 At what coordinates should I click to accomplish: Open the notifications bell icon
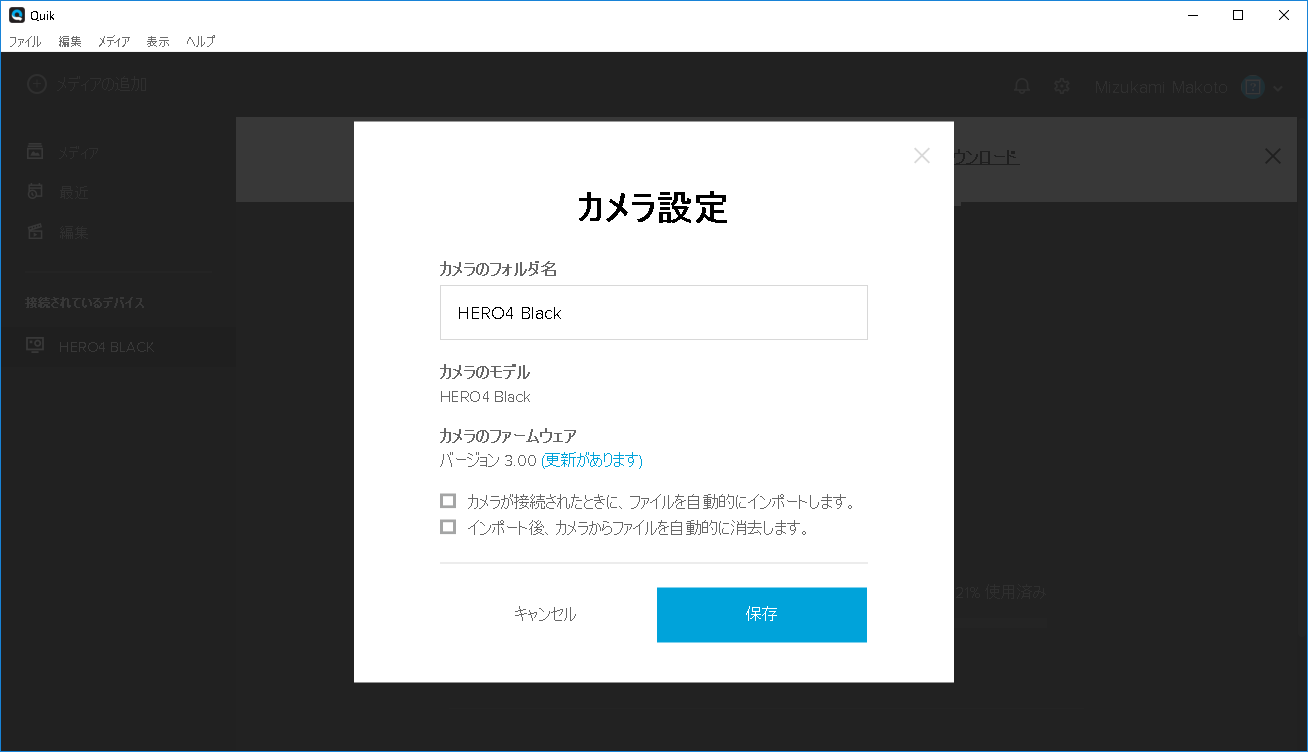coord(1022,87)
